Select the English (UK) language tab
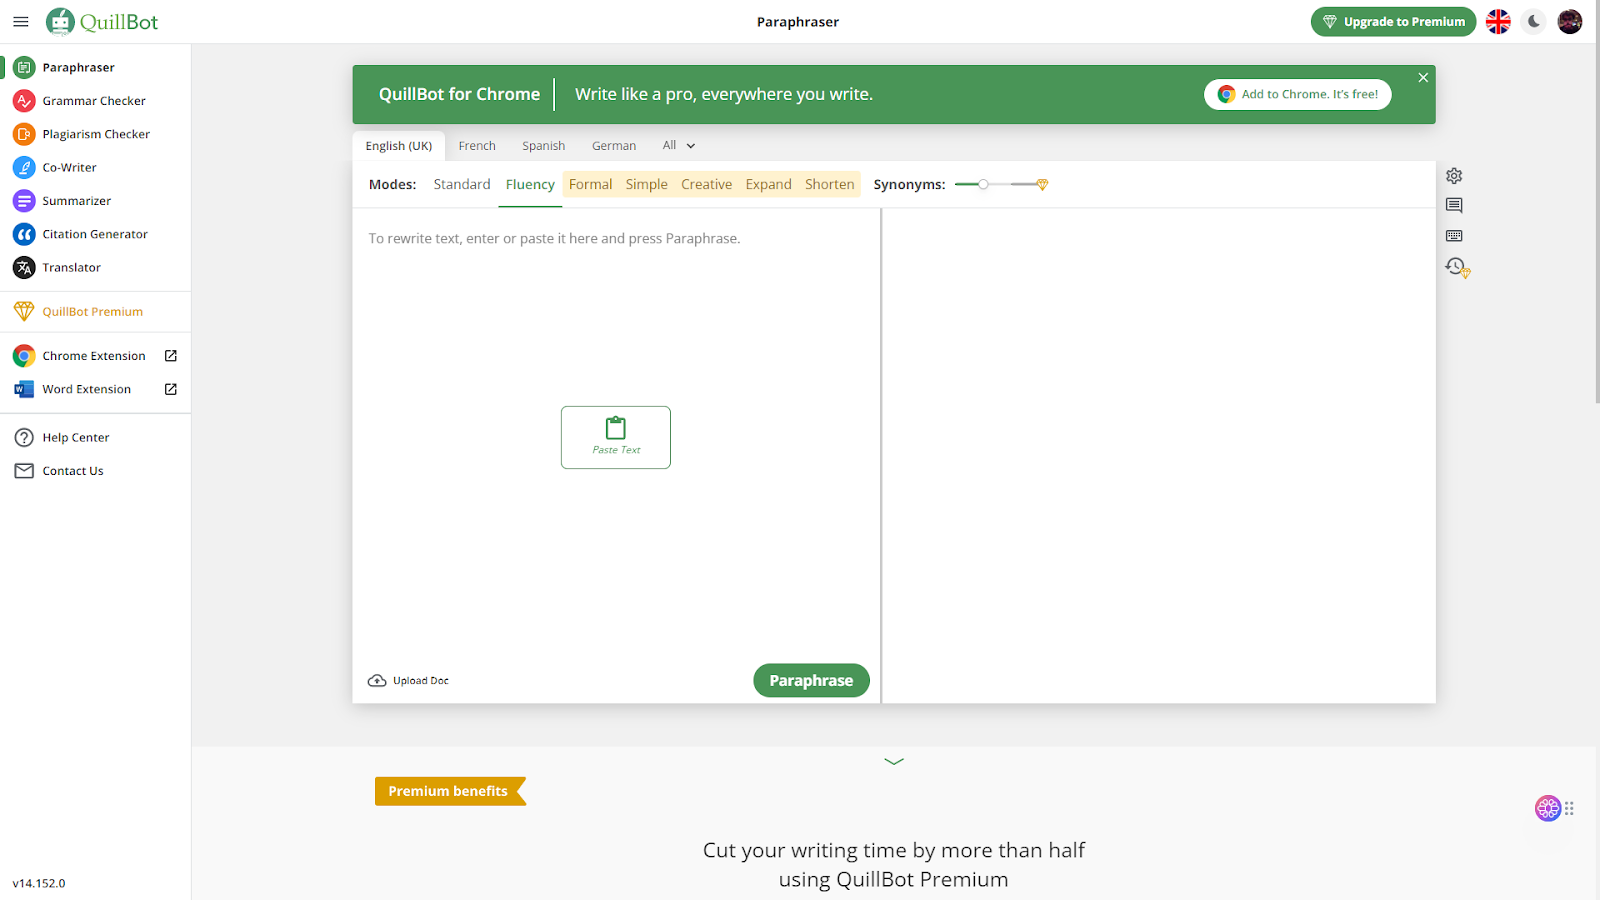The width and height of the screenshot is (1600, 900). 399,146
